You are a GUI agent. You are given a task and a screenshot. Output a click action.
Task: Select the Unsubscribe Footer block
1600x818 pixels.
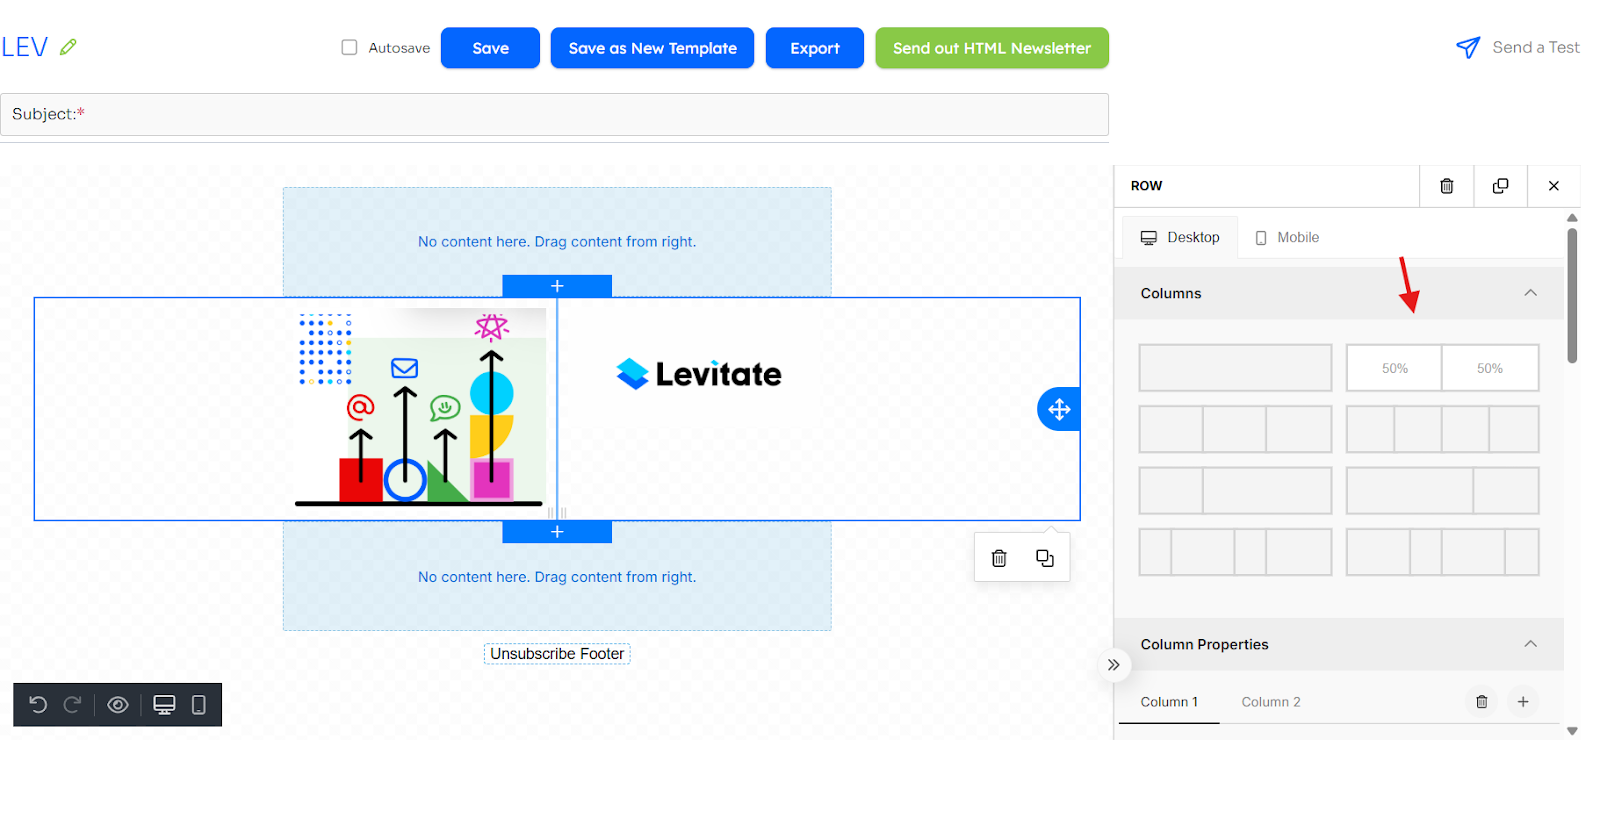pyautogui.click(x=557, y=654)
